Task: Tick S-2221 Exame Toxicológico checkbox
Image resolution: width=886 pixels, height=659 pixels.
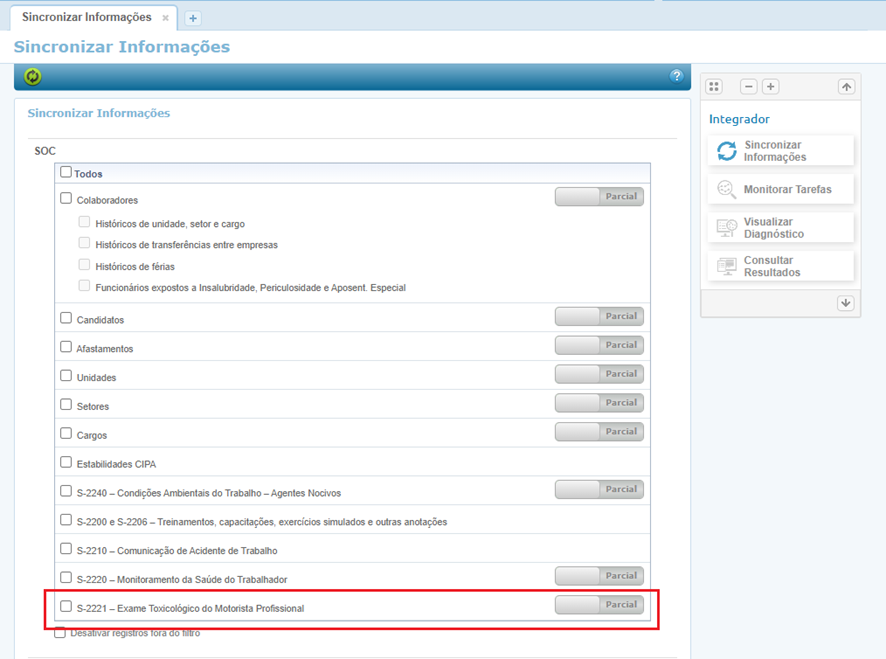Action: 66,607
